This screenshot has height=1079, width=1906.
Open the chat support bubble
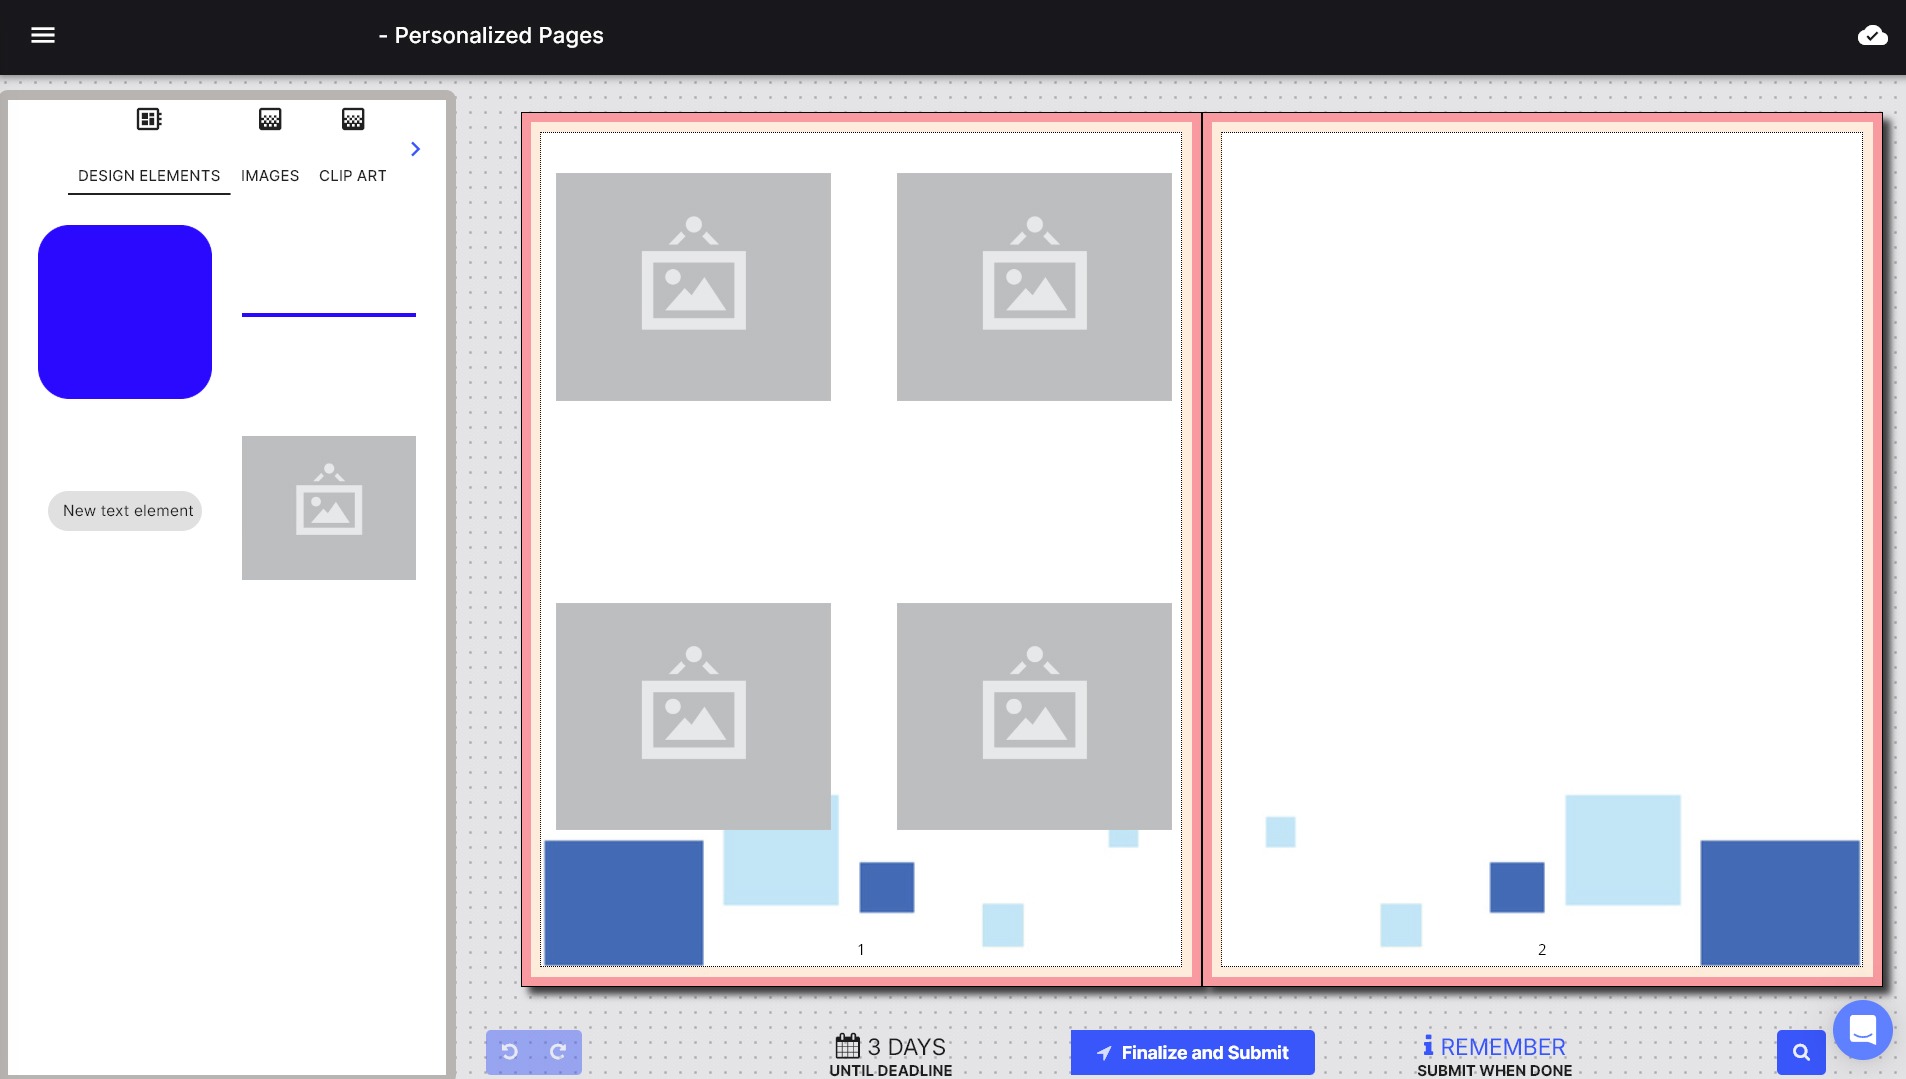pos(1862,1029)
